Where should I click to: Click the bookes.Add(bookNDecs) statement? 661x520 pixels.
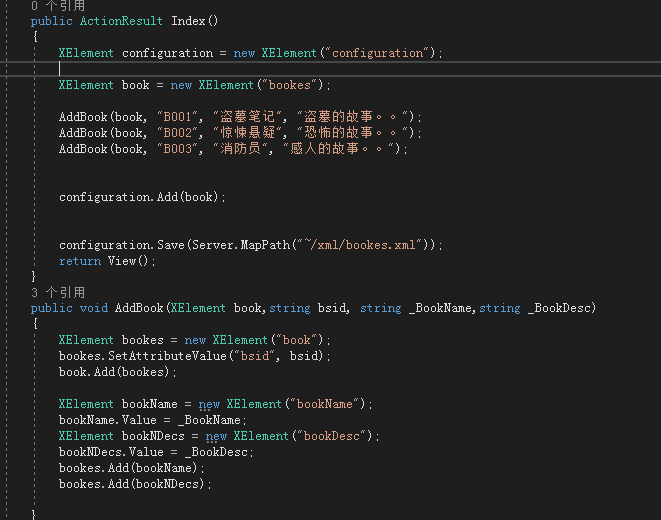[x=135, y=484]
